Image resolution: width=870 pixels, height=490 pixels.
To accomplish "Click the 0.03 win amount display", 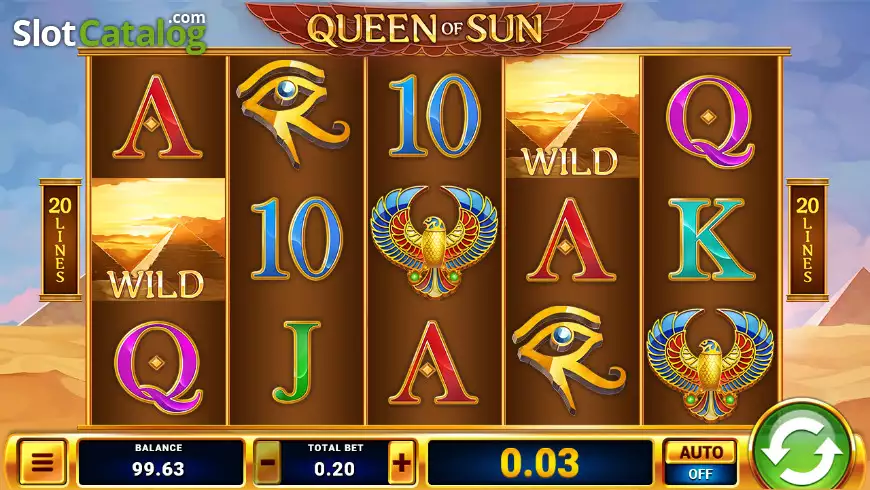I will pos(540,462).
